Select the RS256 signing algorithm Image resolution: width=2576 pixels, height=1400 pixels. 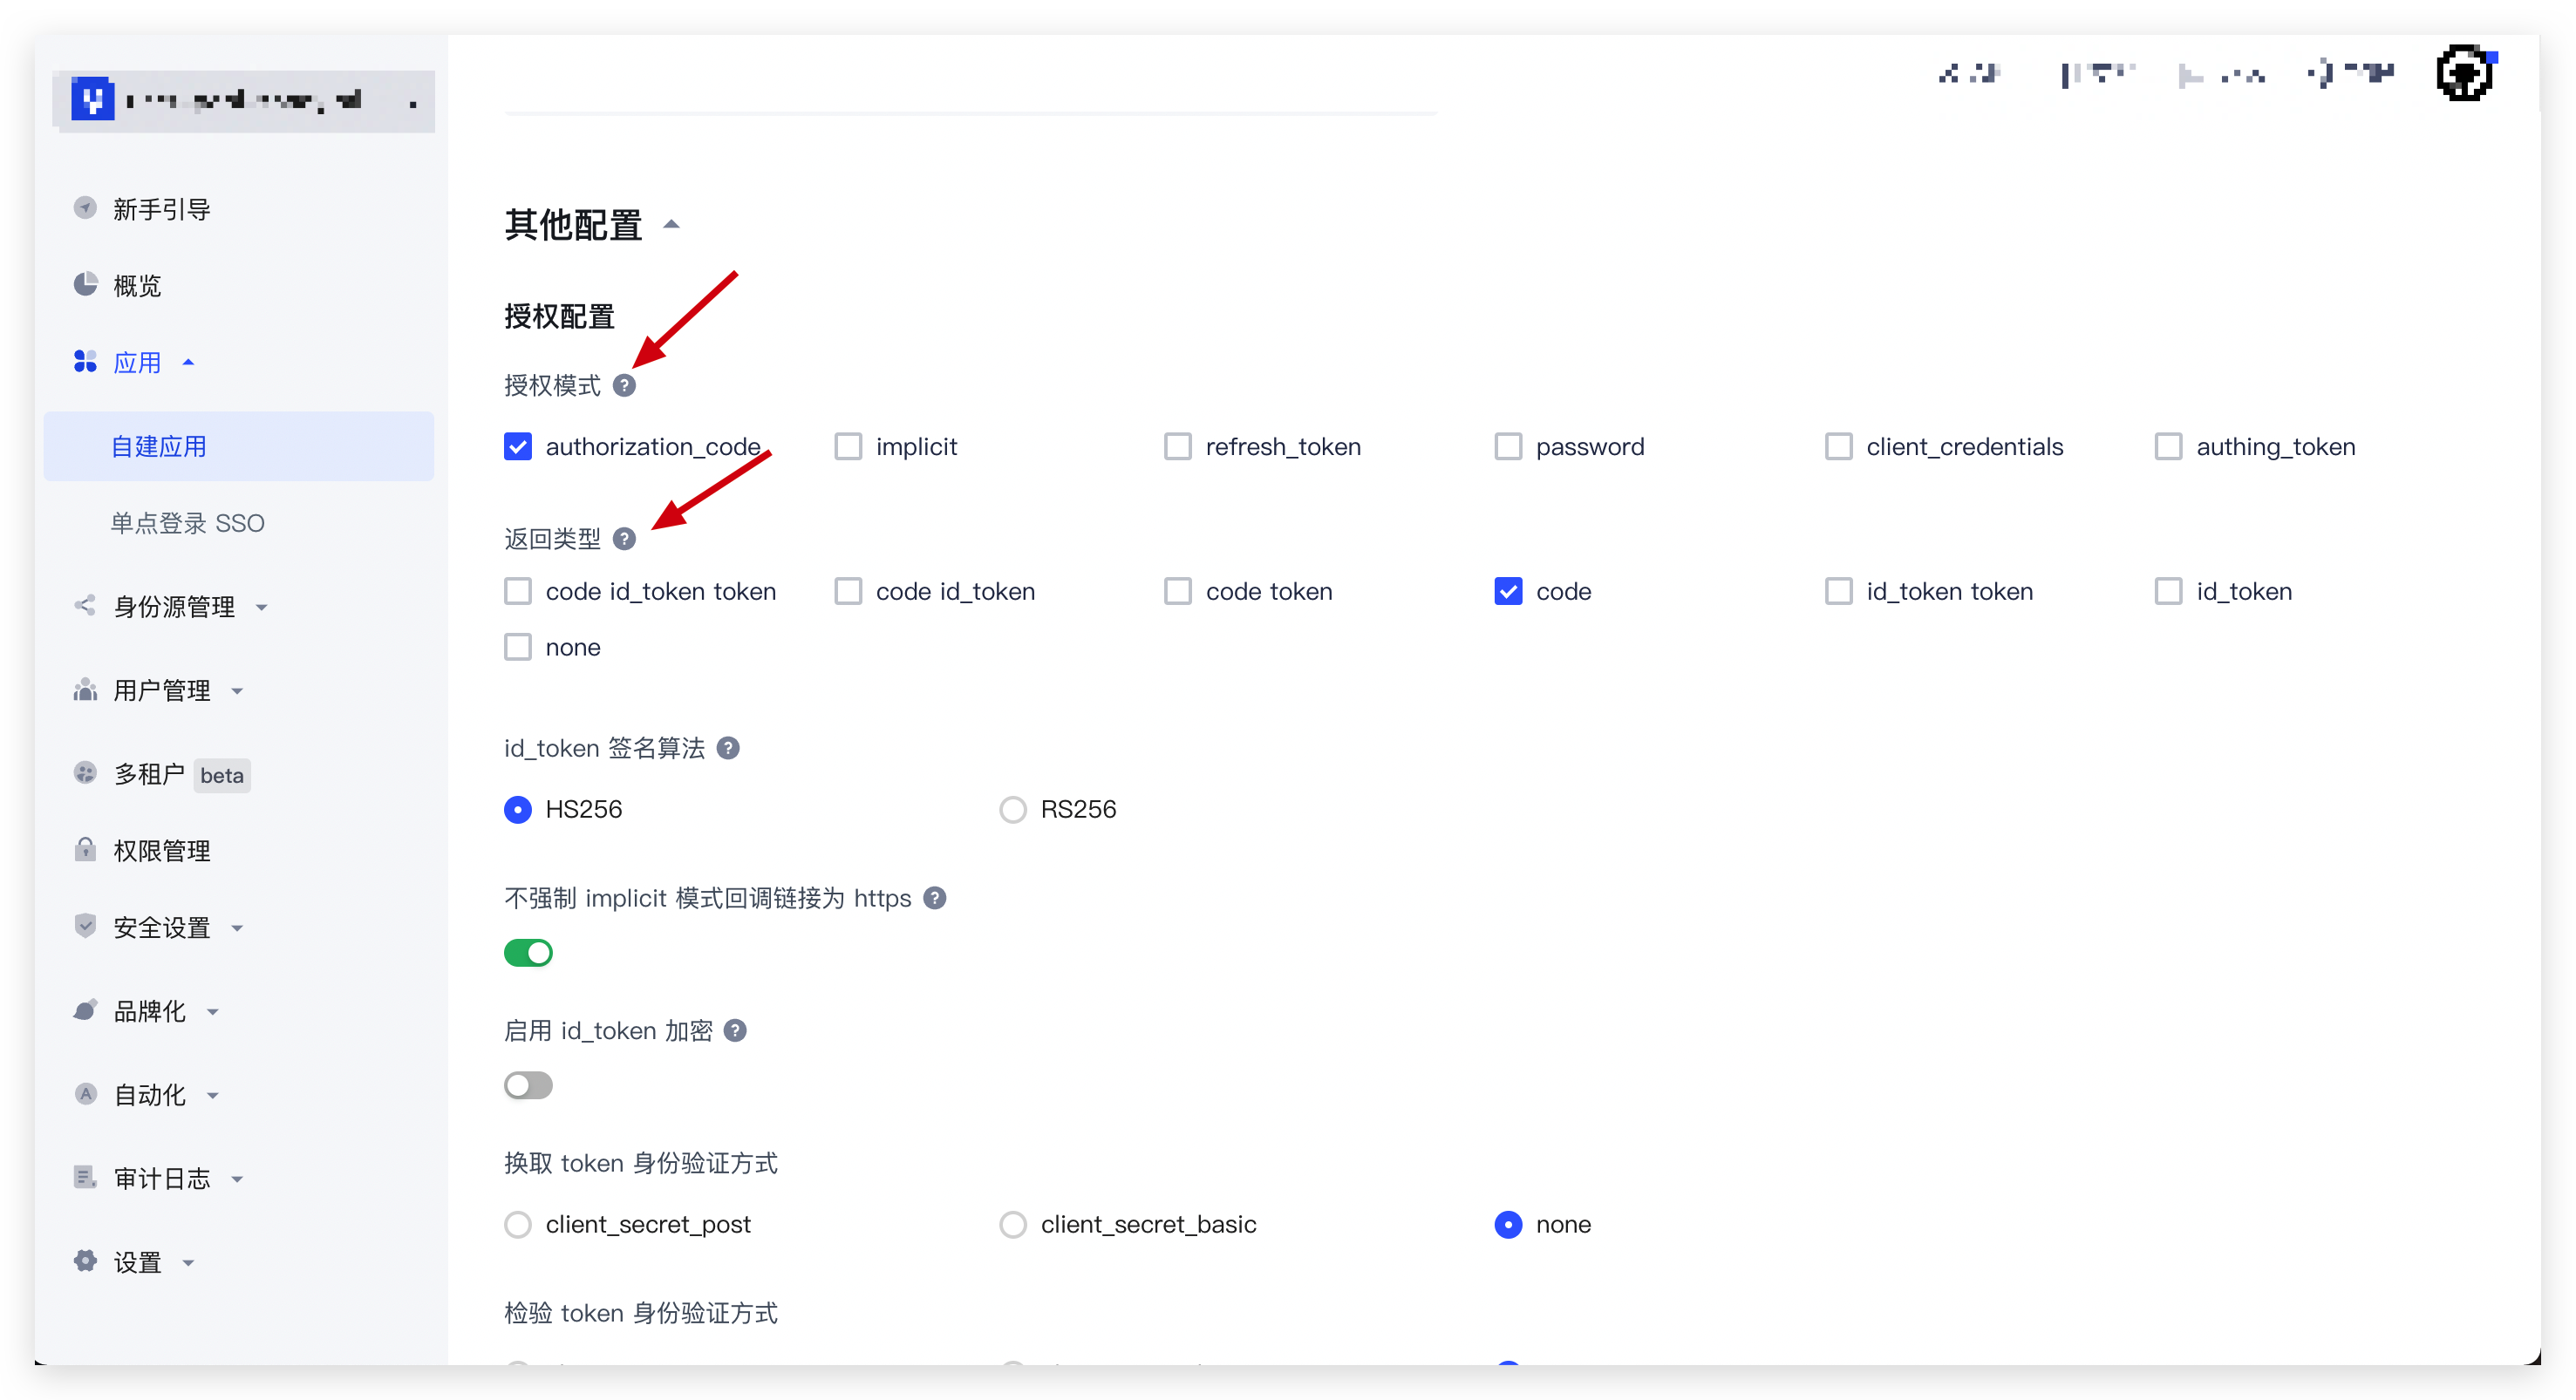[x=1013, y=809]
